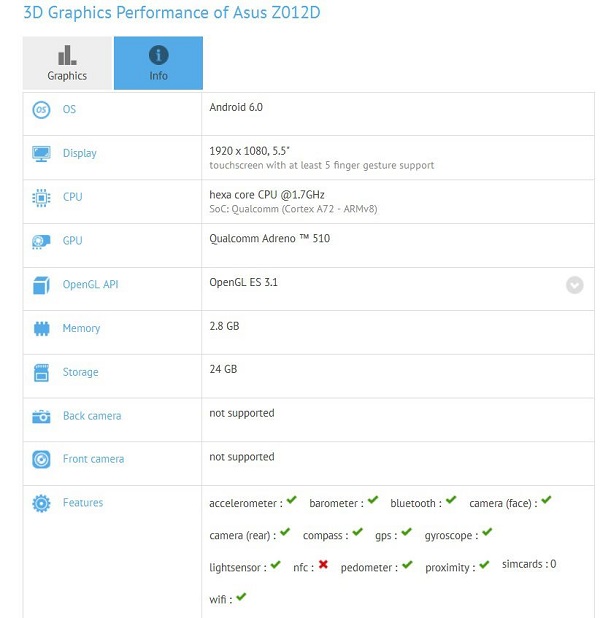Click the OpenGL API label
This screenshot has width=600, height=618.
click(x=90, y=284)
